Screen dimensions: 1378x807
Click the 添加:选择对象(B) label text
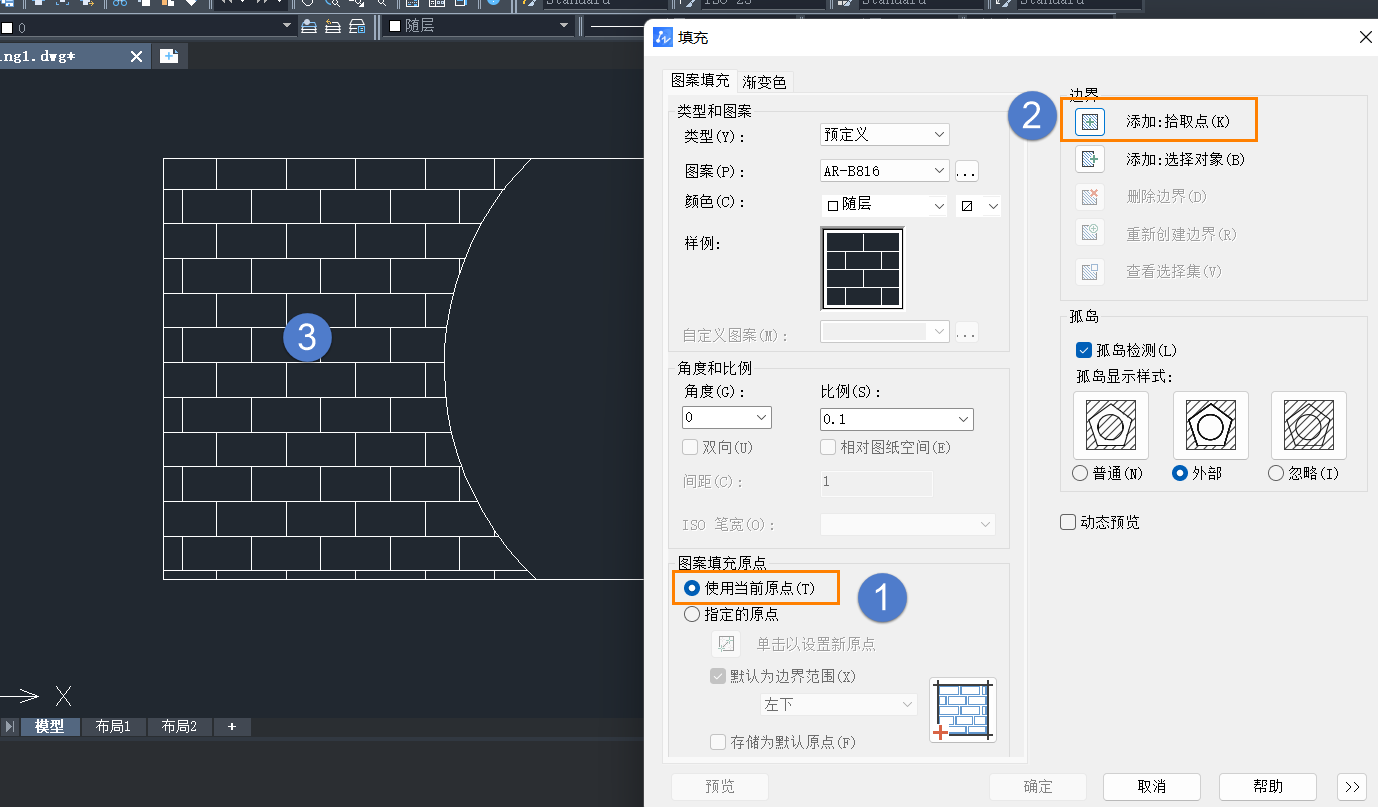1185,159
